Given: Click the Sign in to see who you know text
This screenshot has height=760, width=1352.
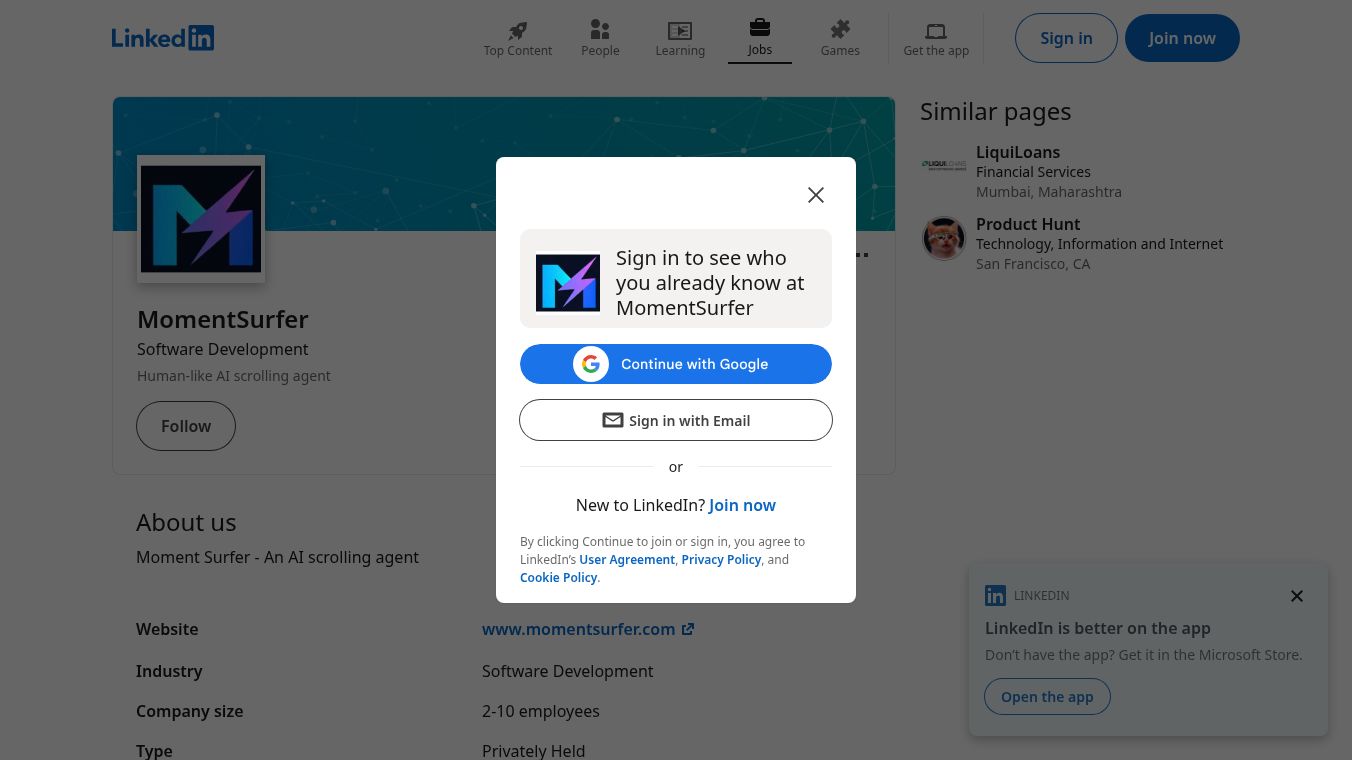Looking at the screenshot, I should tap(710, 283).
